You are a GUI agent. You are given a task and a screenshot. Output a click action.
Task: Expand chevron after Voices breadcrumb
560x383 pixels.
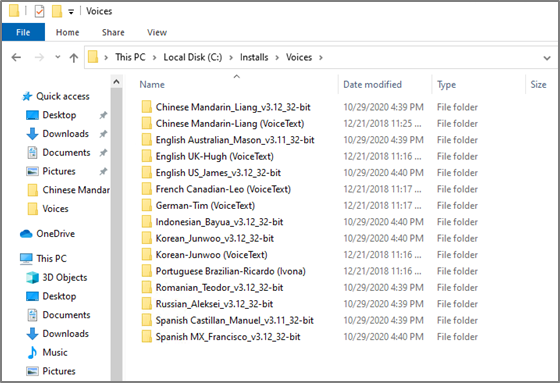pos(321,58)
